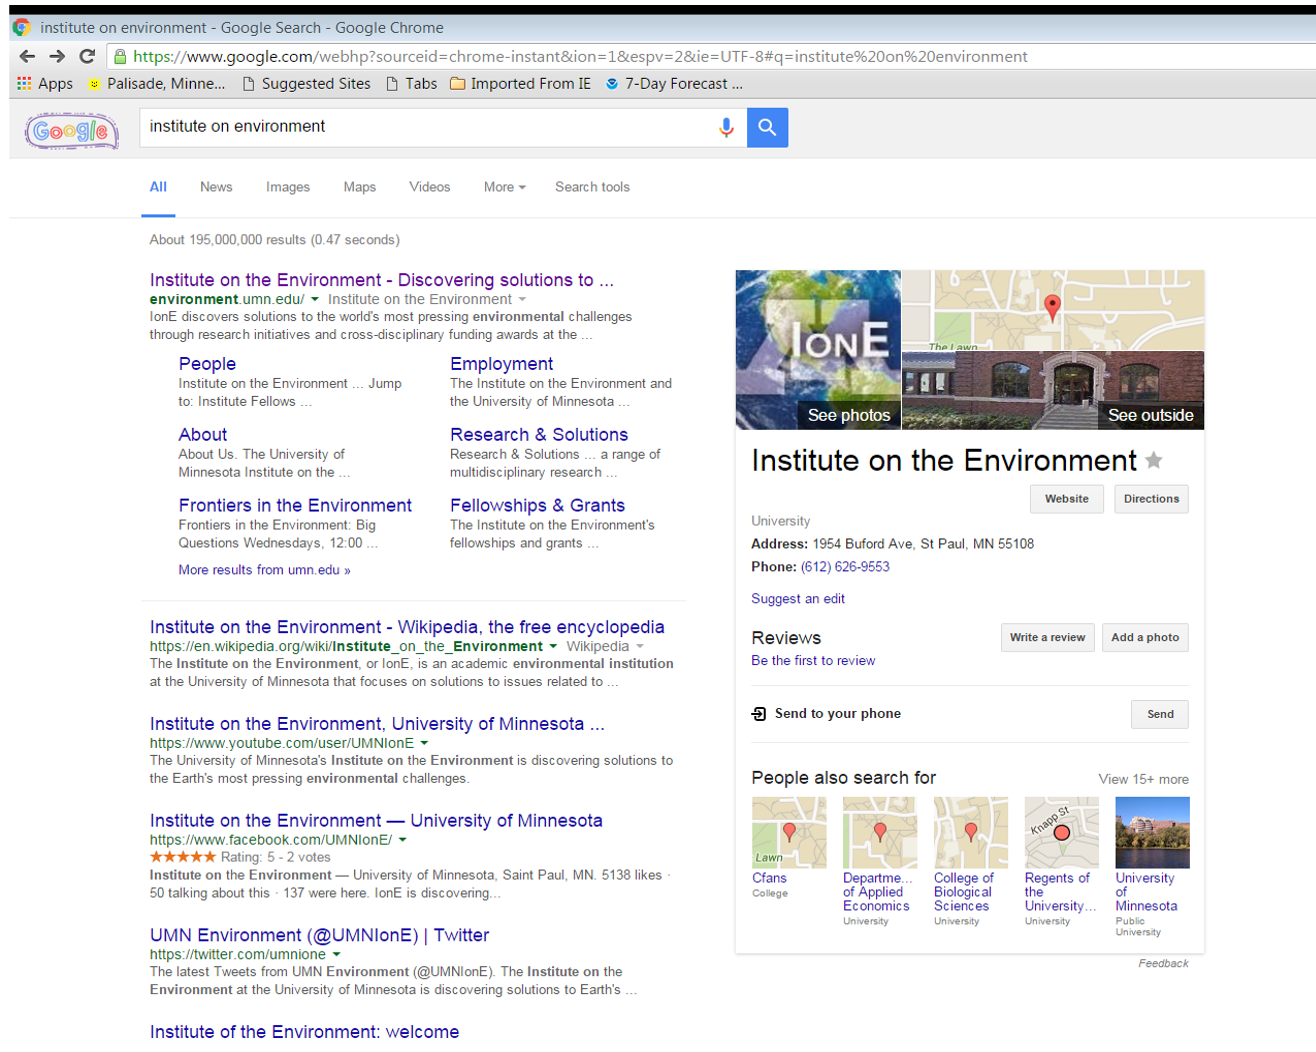Open Frontiers in the Environment sitelink

[295, 506]
